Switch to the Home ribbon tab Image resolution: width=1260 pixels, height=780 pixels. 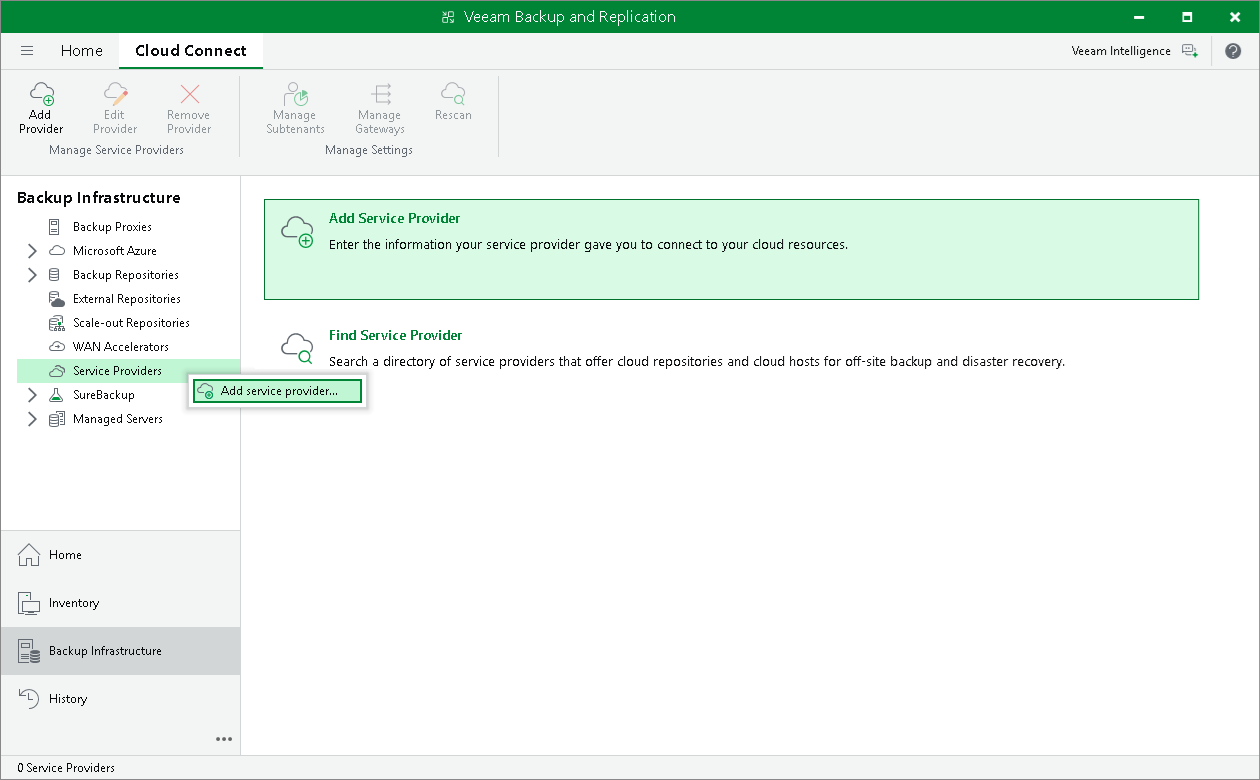pos(81,51)
